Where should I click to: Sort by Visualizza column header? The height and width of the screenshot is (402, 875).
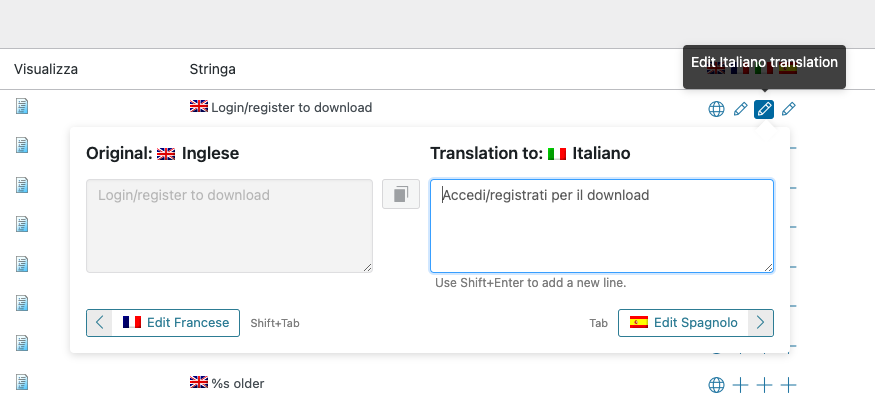click(46, 69)
